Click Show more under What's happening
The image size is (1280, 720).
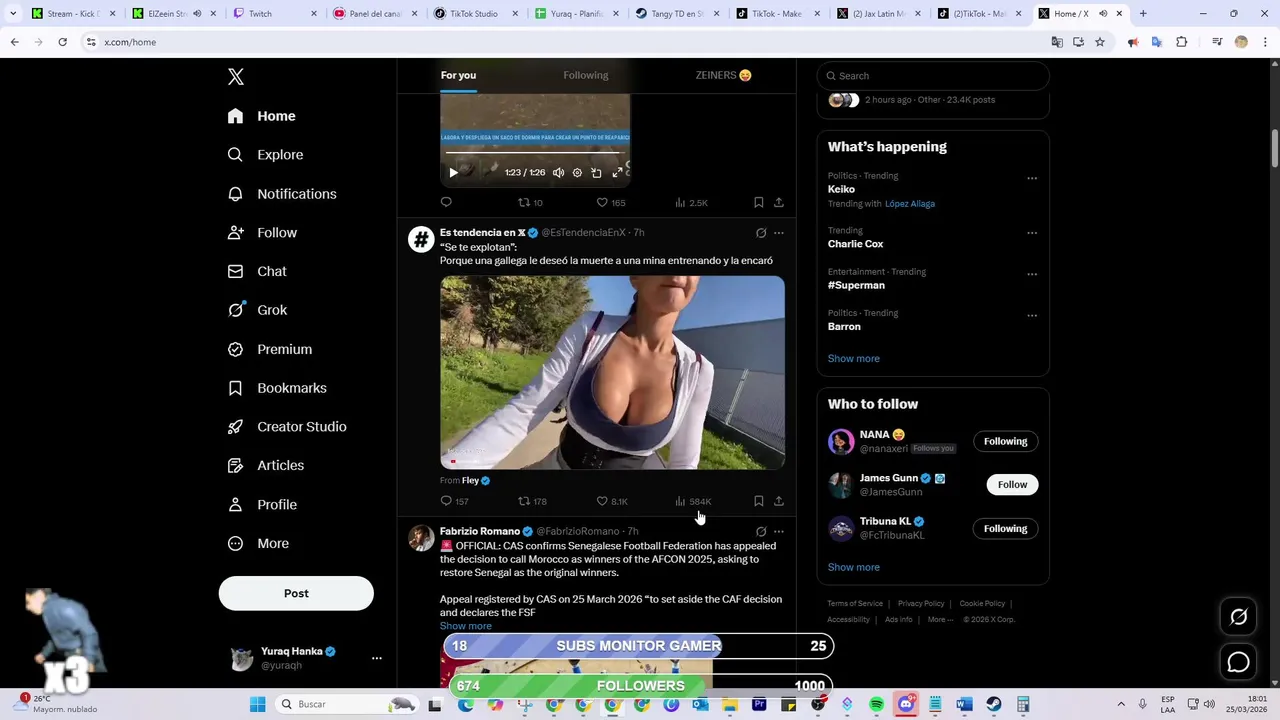point(854,359)
